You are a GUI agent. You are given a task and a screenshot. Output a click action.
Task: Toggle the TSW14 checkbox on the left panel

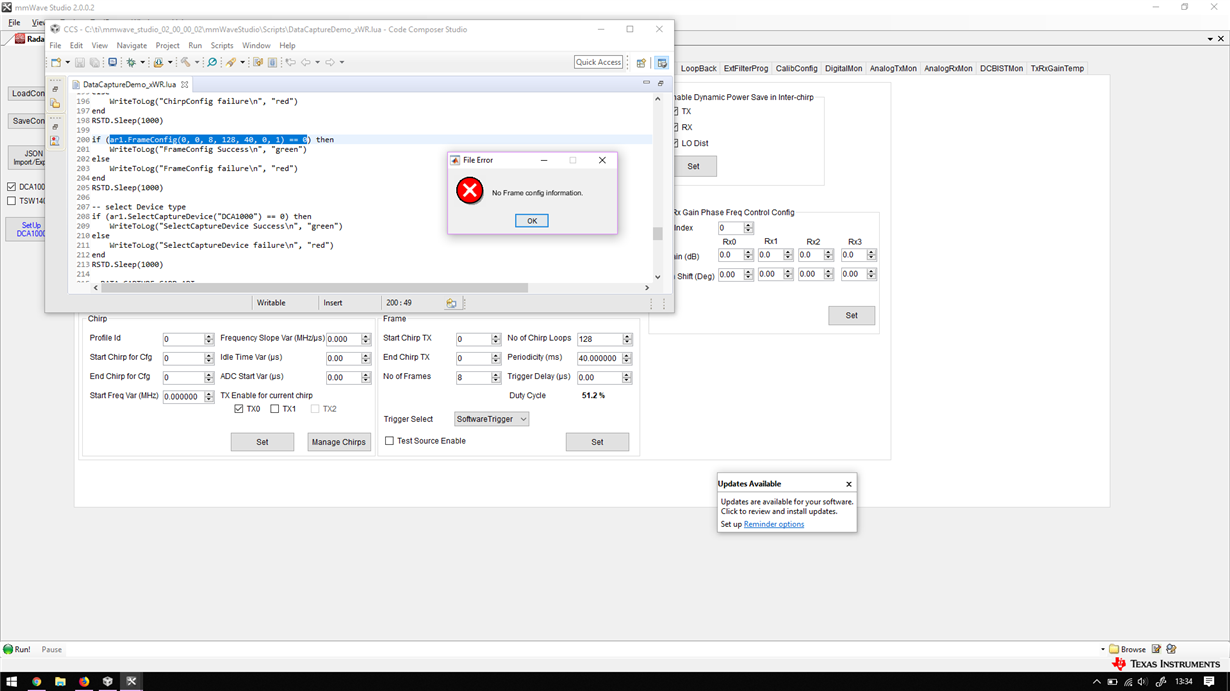[x=12, y=201]
